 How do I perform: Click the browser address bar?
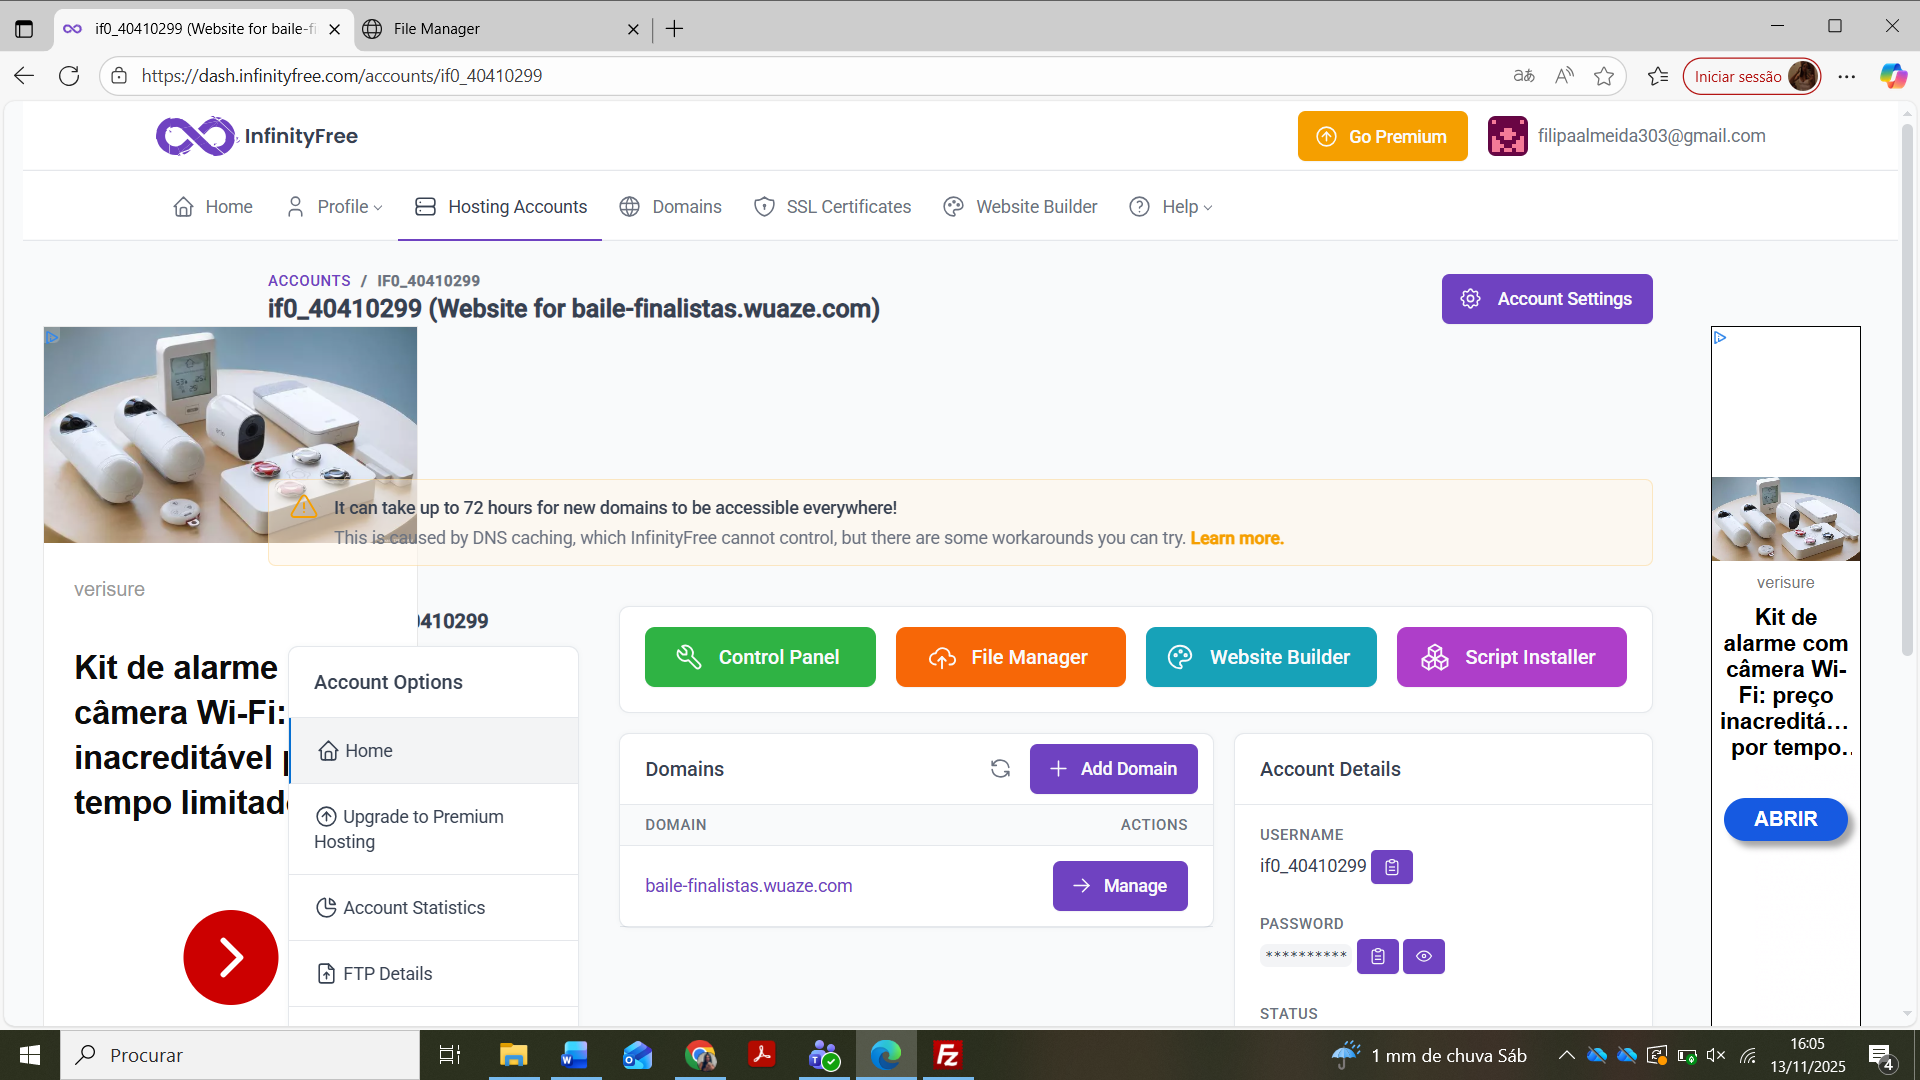800,76
